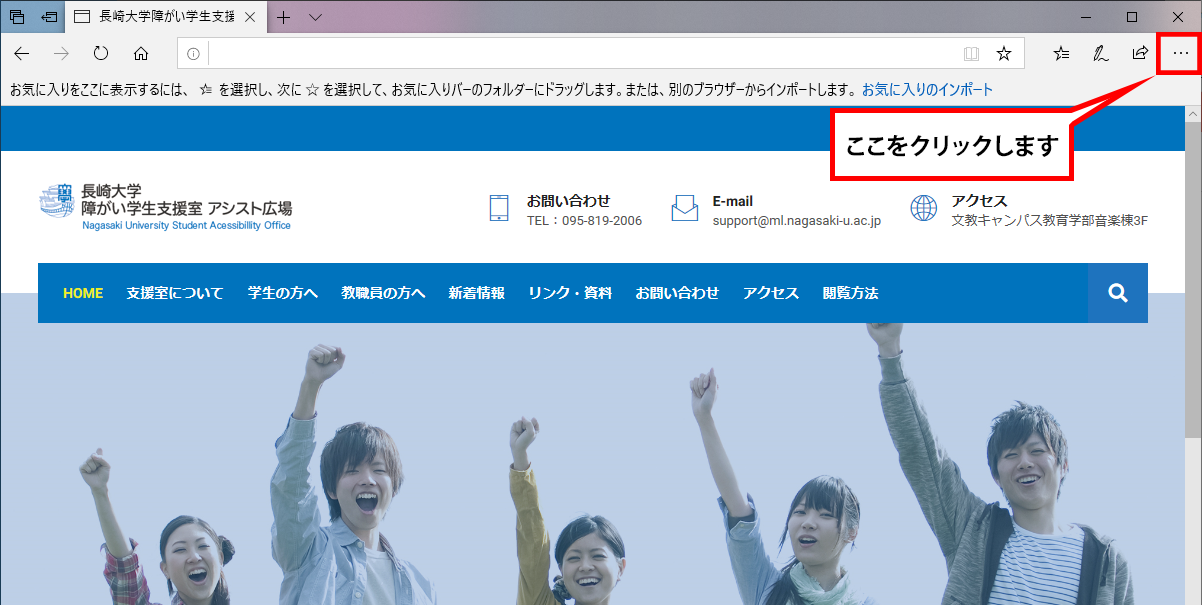This screenshot has width=1202, height=605.
Task: Go to the browser home page icon
Action: [141, 53]
